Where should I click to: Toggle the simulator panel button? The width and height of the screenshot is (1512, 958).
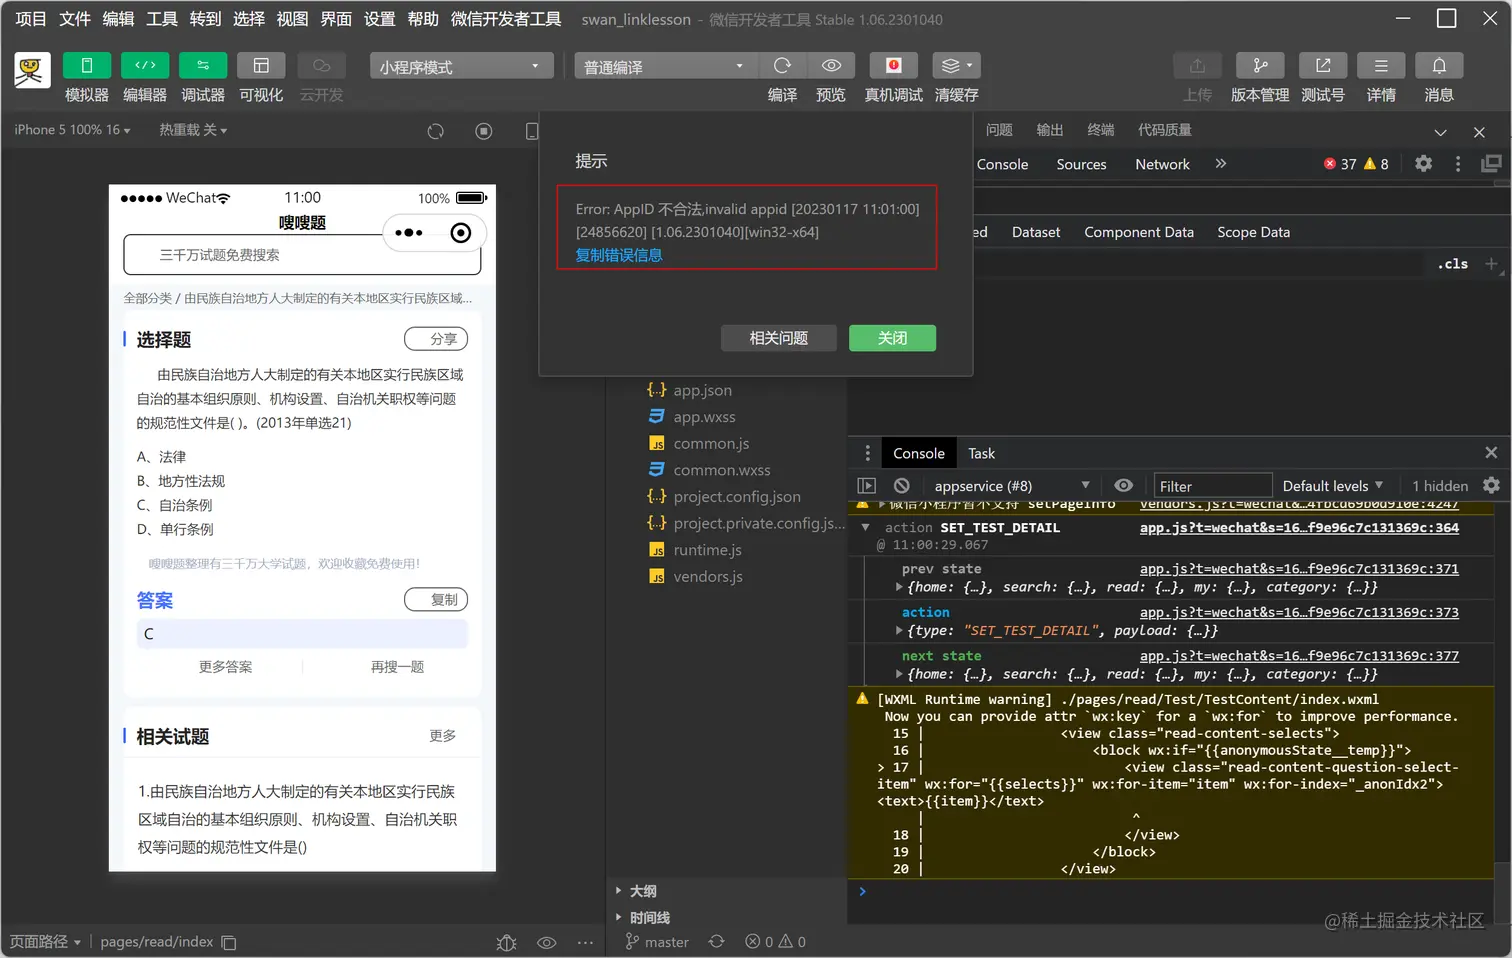tap(87, 65)
